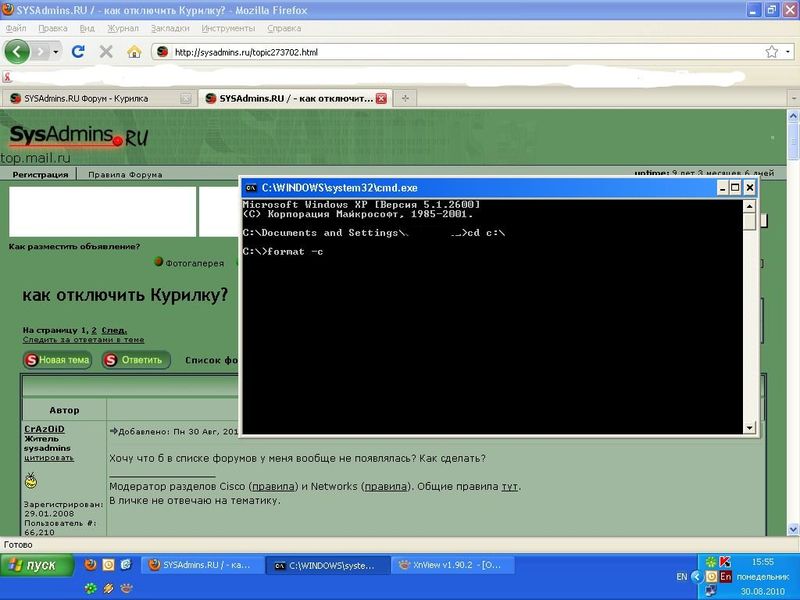Screen dimensions: 800x600
Task: Launch XnView from quick launch
Action: pos(126,588)
